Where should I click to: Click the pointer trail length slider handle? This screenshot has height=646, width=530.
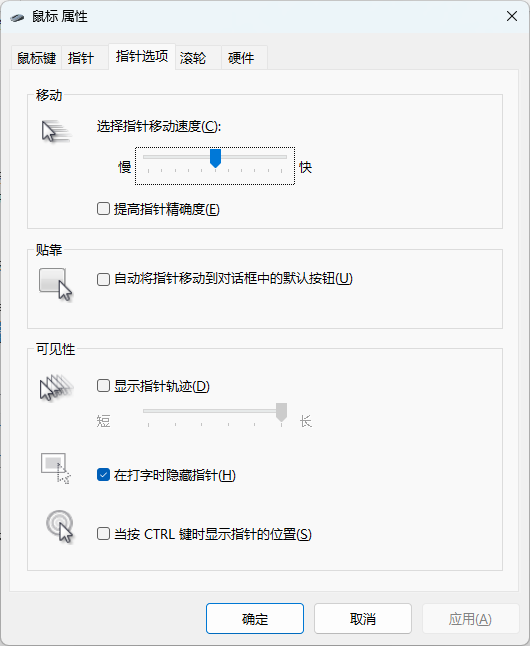point(281,412)
